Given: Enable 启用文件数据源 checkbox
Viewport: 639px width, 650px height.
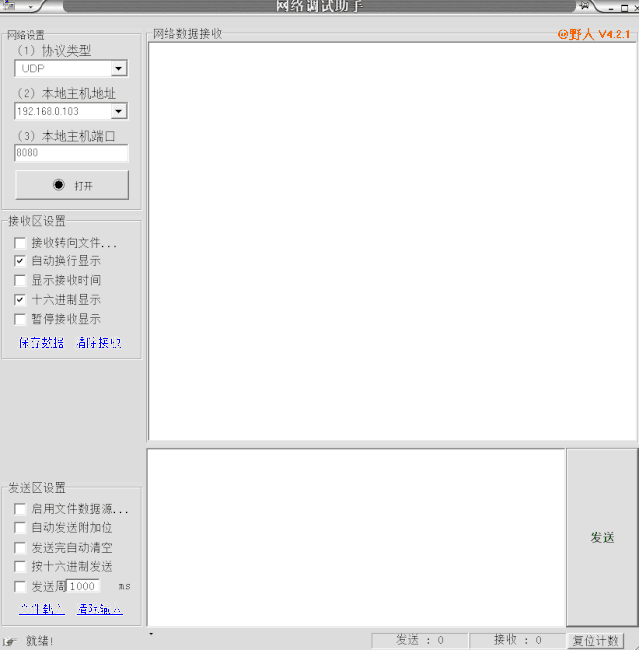Looking at the screenshot, I should click(20, 509).
